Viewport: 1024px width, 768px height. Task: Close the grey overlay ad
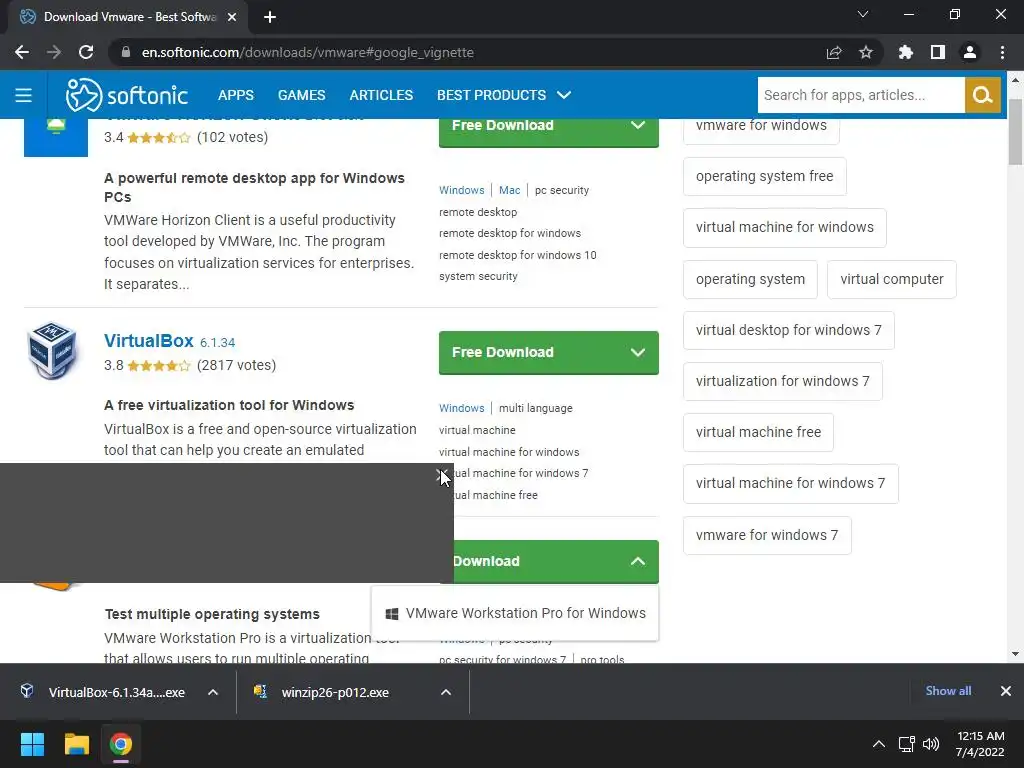coord(441,476)
